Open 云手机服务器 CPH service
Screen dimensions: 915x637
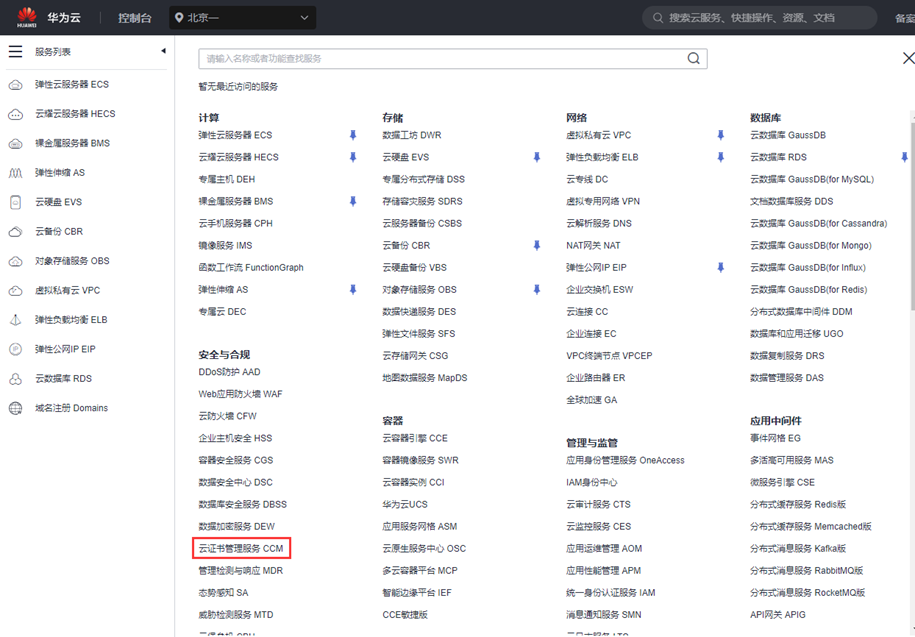point(235,223)
